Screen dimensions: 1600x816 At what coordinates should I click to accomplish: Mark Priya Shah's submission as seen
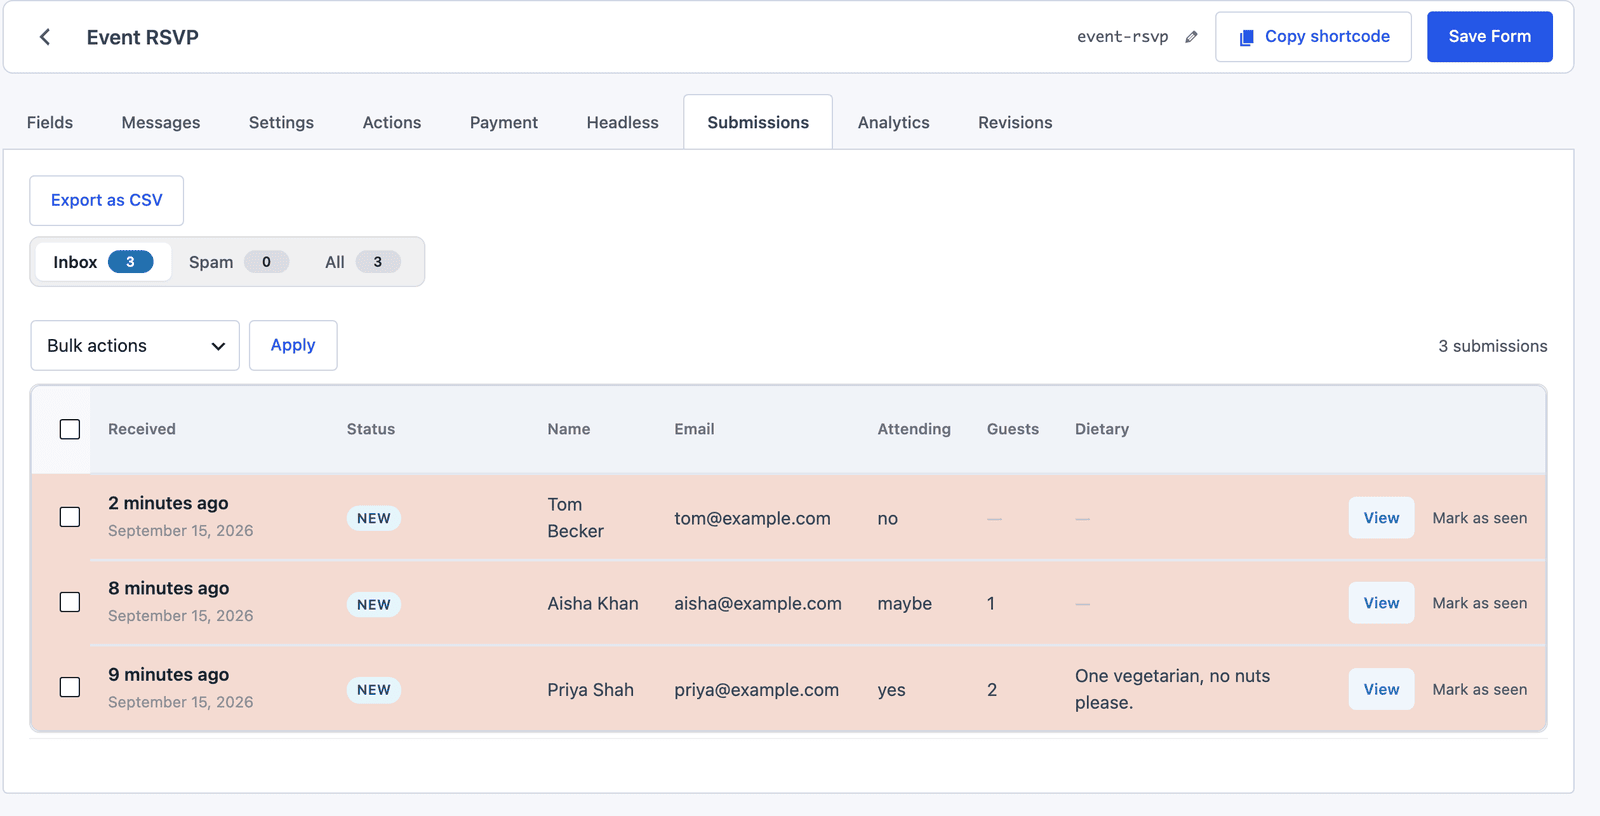[1479, 689]
